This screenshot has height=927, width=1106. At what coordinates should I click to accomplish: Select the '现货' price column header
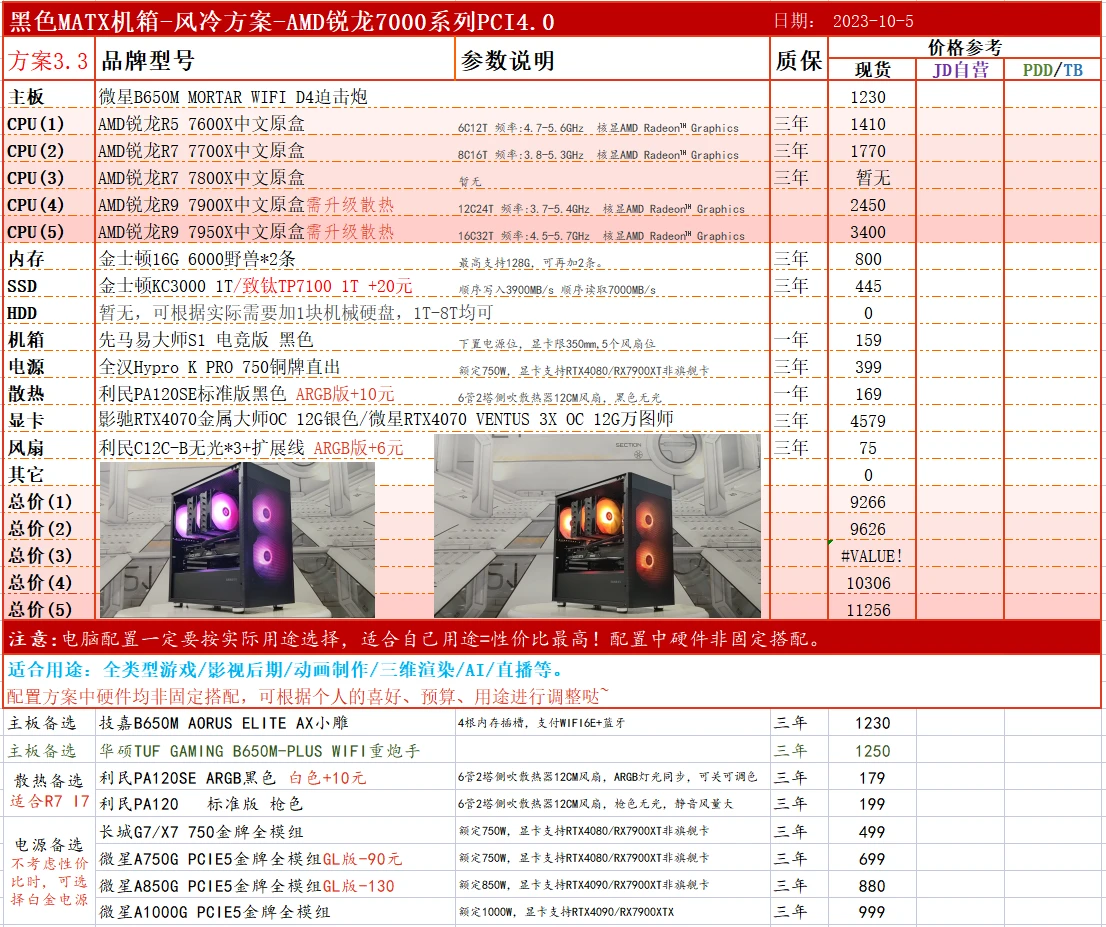873,70
